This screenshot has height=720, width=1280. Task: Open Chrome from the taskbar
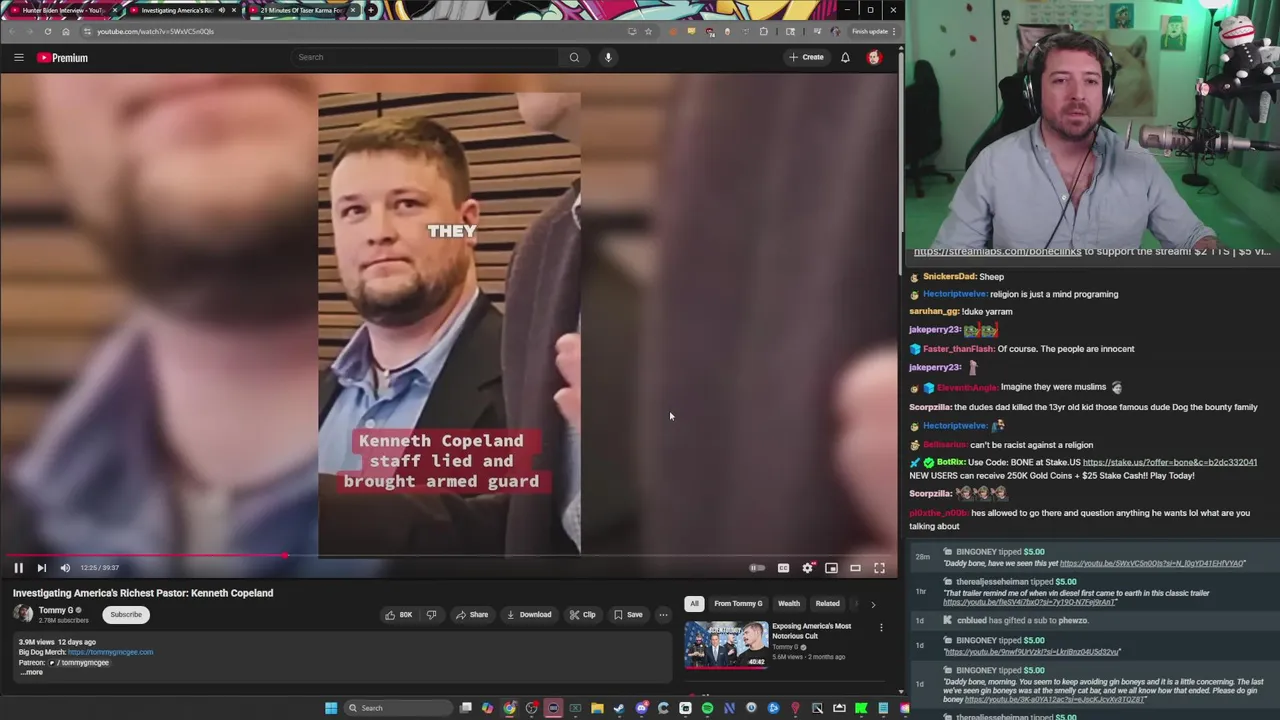(x=510, y=708)
